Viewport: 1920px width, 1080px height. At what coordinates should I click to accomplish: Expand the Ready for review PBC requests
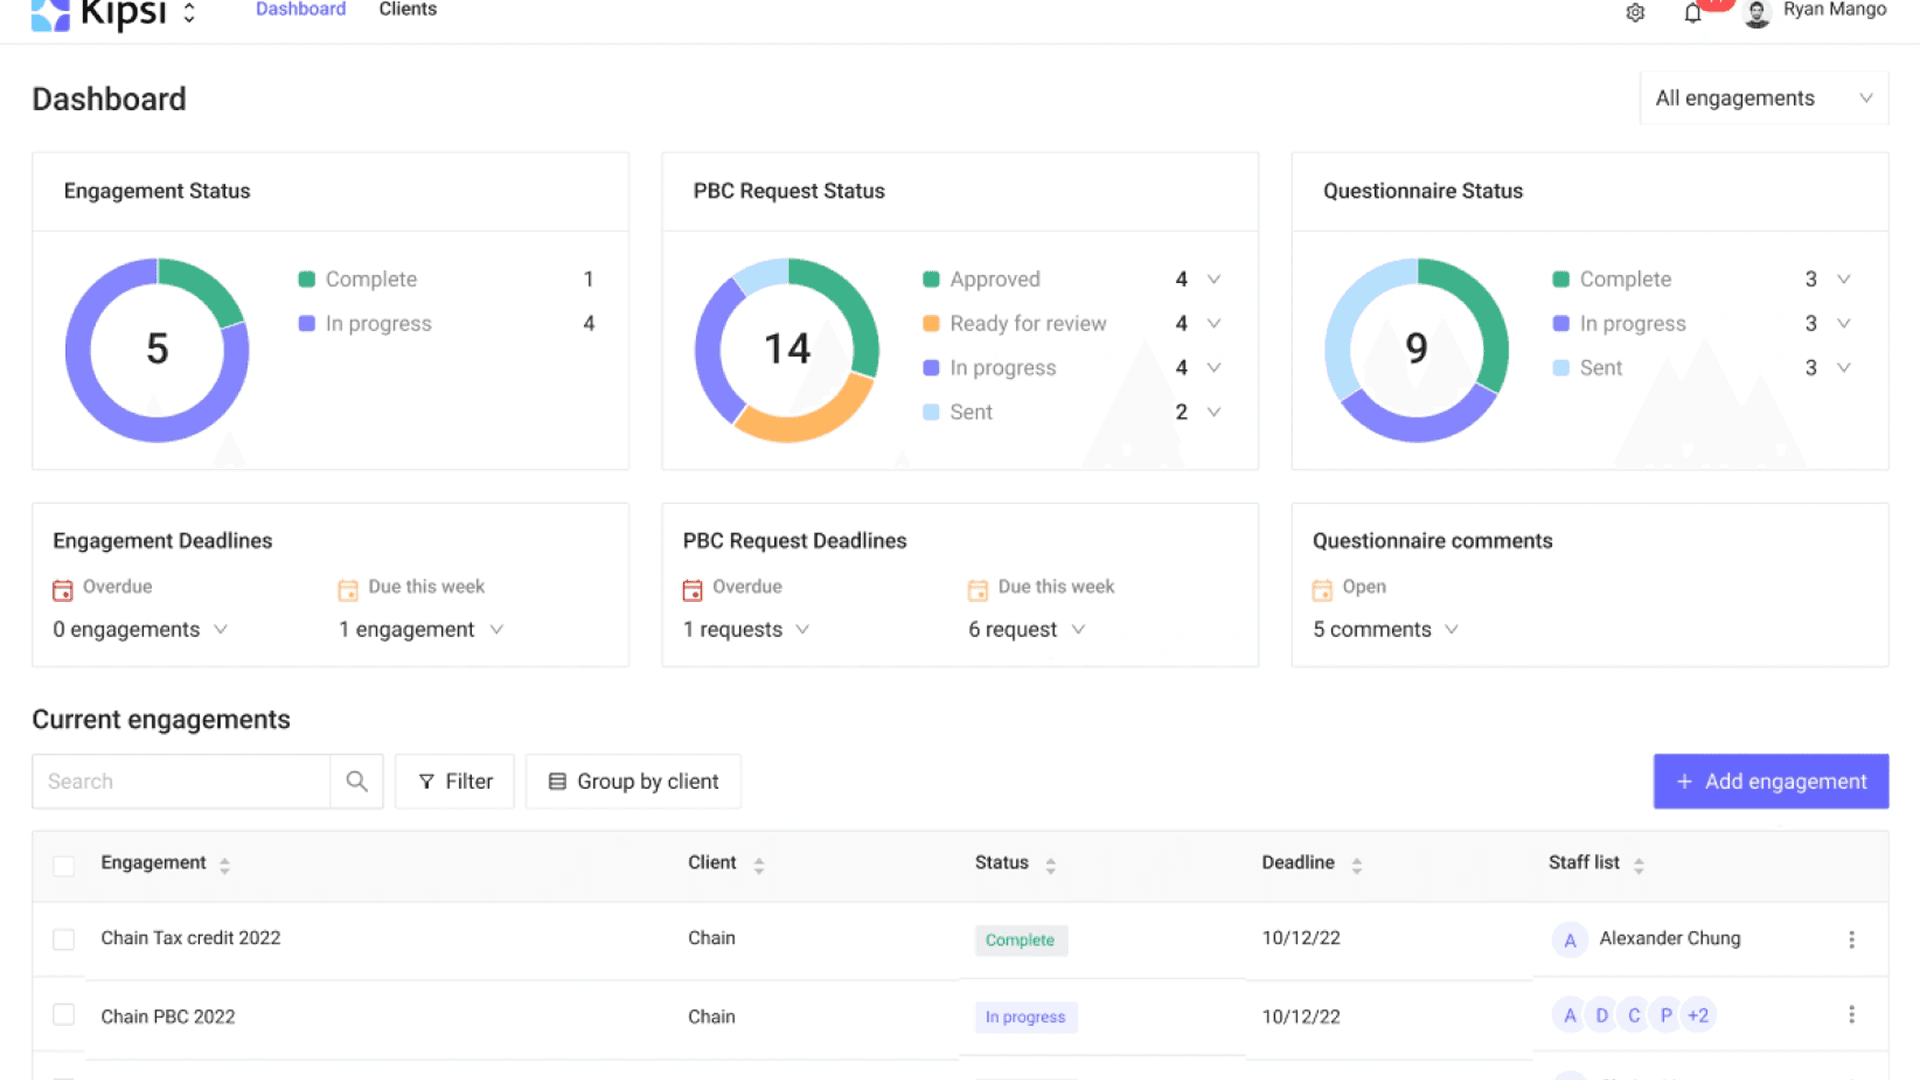pos(1214,323)
